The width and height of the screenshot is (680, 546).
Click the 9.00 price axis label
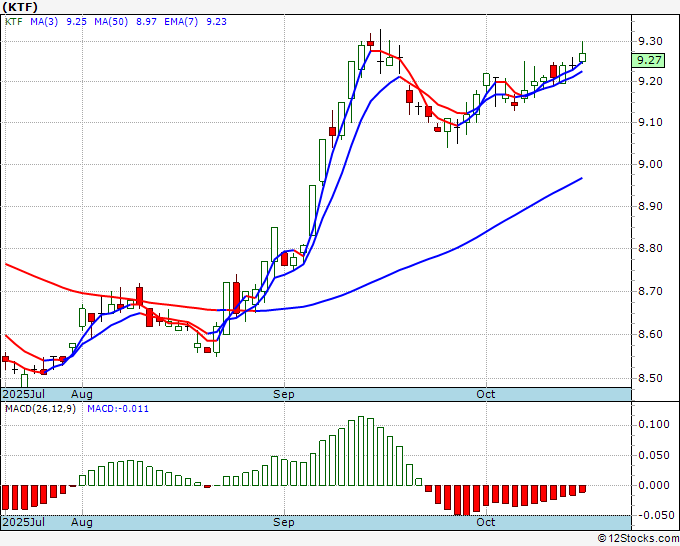[x=651, y=164]
